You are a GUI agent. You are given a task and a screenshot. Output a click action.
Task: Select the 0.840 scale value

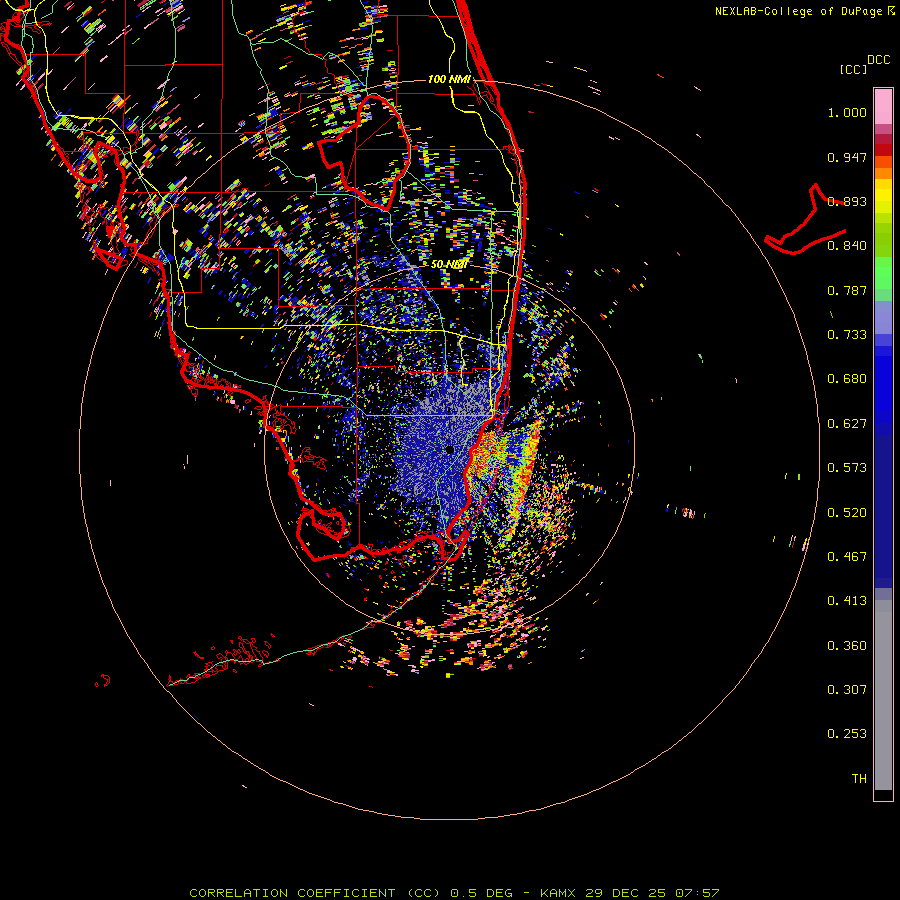tap(847, 246)
